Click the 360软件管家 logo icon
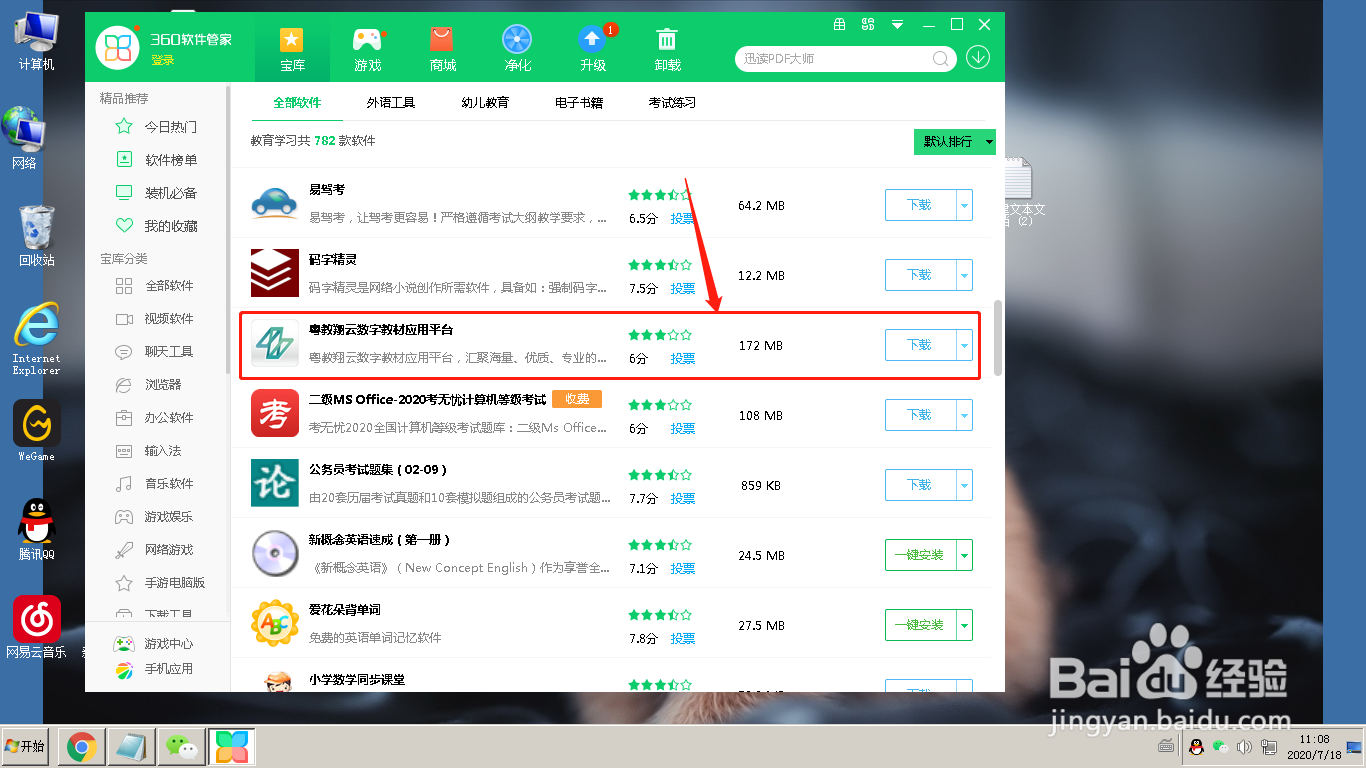 click(119, 47)
